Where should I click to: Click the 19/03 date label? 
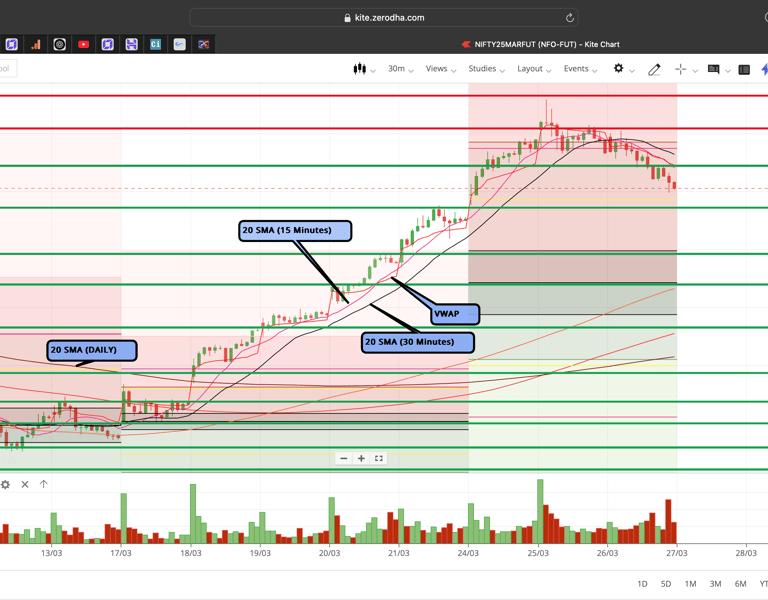(x=260, y=553)
